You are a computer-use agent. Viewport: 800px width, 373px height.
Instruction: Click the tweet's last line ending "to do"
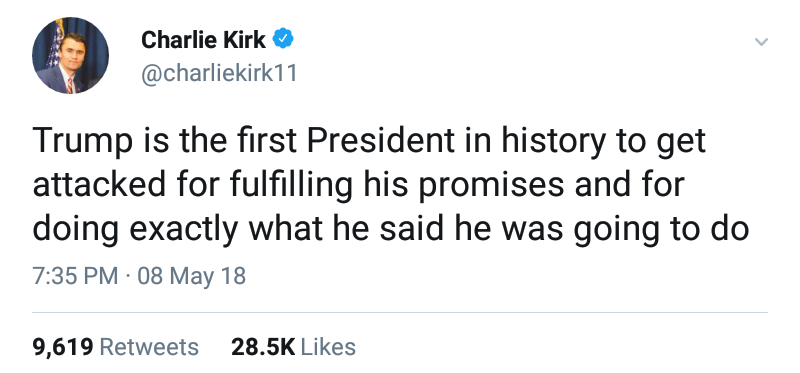point(391,230)
